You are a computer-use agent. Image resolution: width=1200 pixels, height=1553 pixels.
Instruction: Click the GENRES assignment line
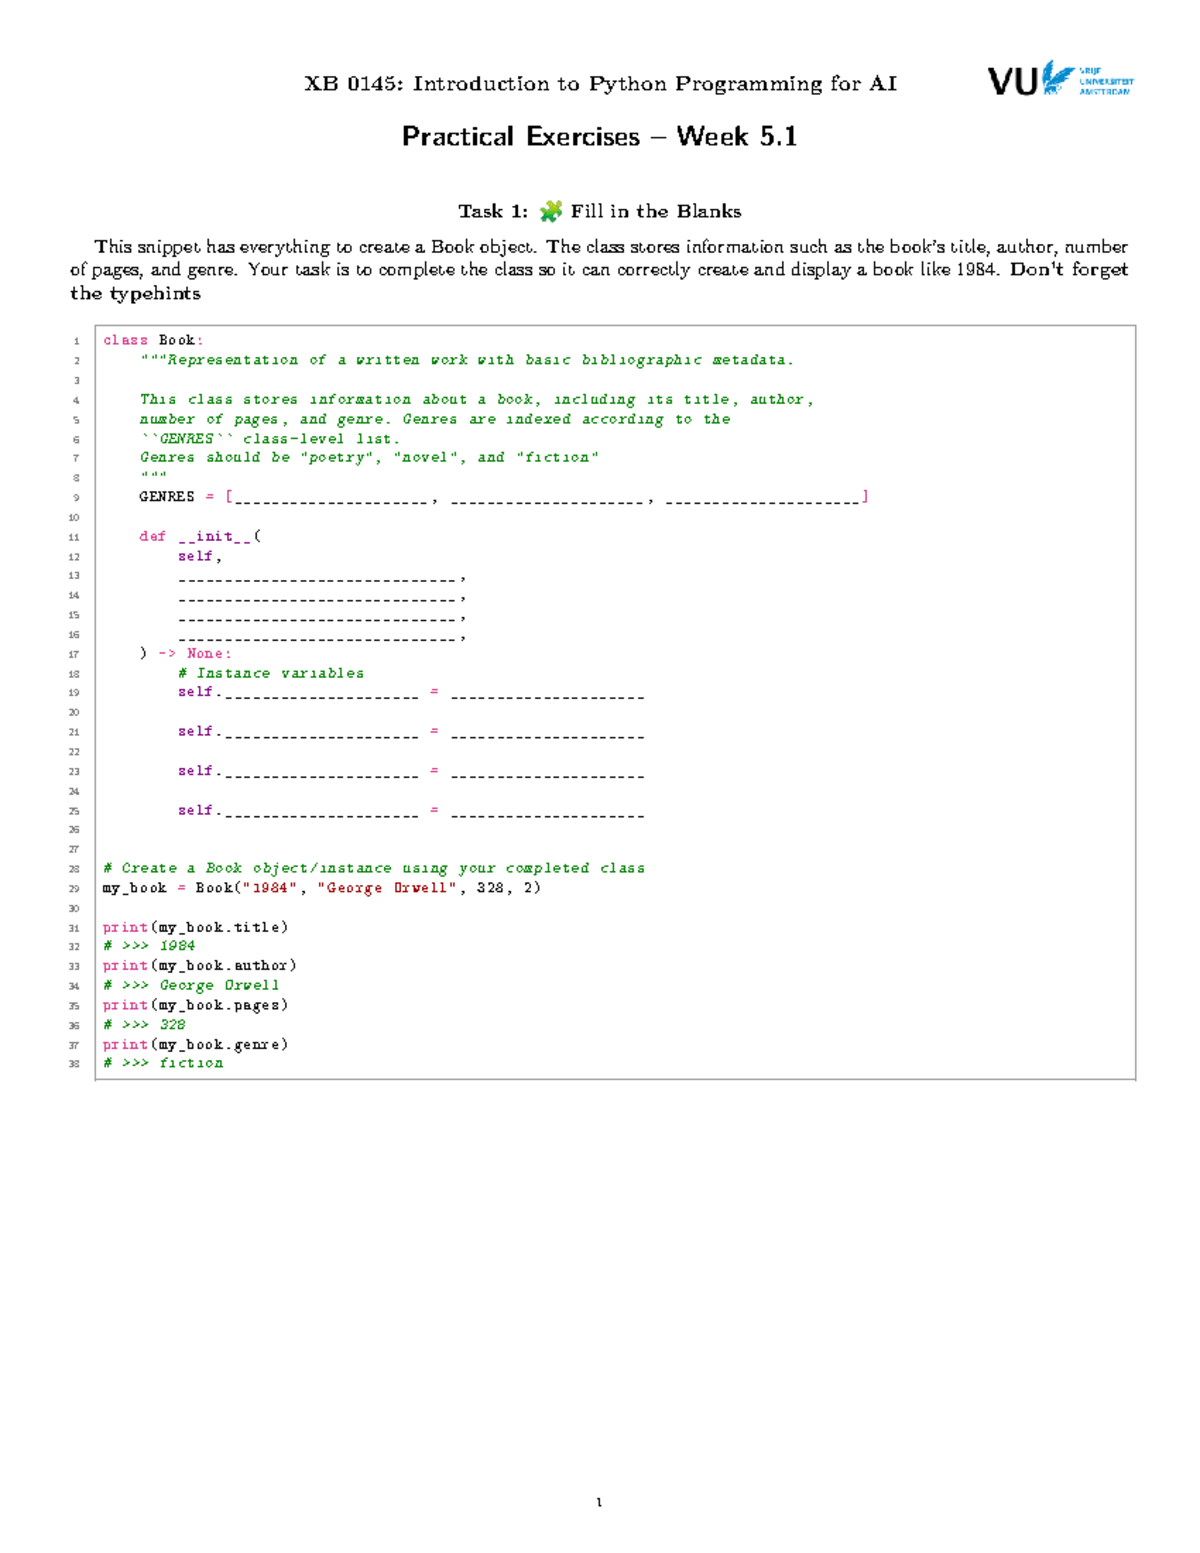coord(503,497)
